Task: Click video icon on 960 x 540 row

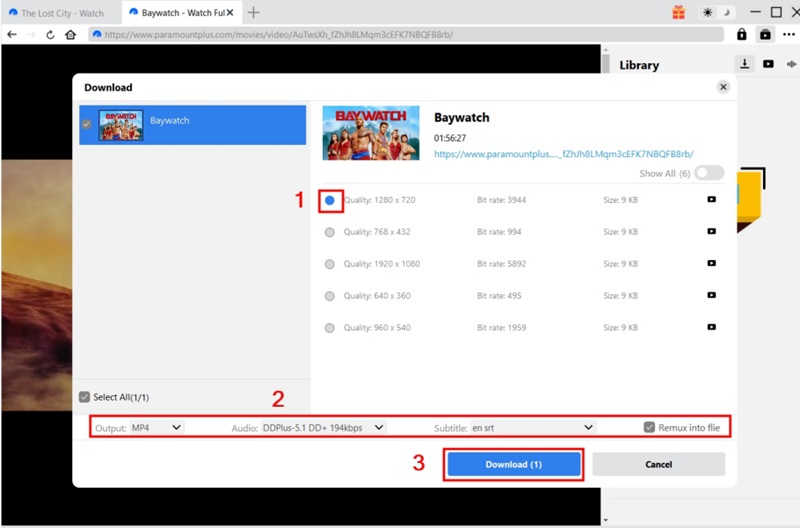Action: 711,327
